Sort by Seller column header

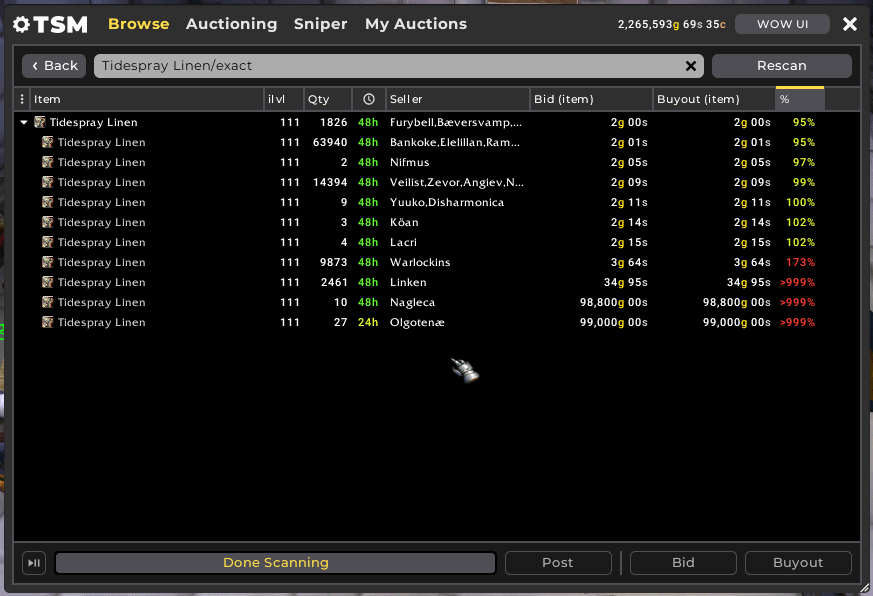458,99
